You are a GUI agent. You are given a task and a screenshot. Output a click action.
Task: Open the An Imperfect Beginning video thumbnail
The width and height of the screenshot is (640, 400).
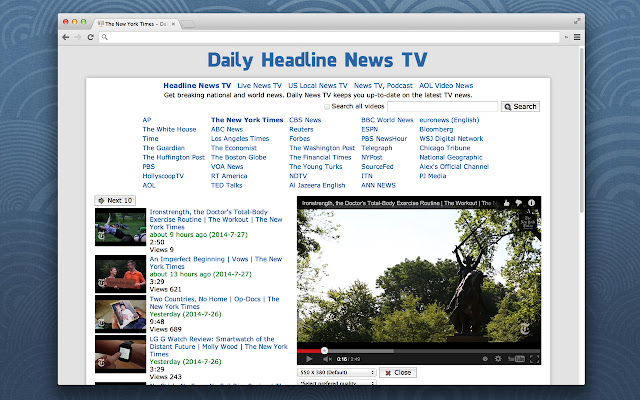(x=120, y=274)
